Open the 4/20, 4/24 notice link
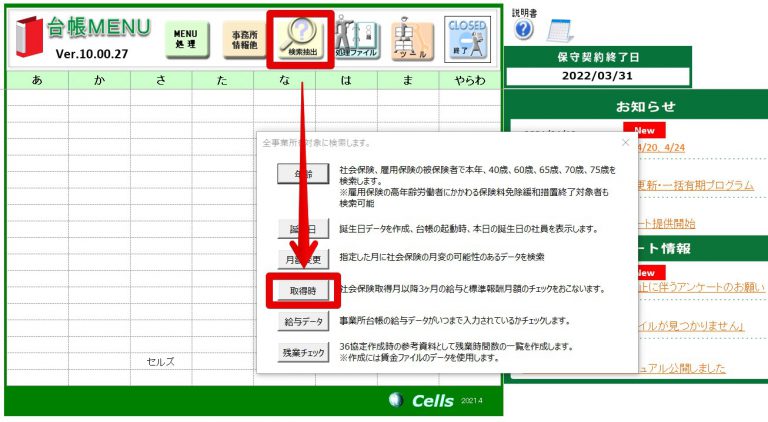The height and width of the screenshot is (422, 768). pos(661,147)
